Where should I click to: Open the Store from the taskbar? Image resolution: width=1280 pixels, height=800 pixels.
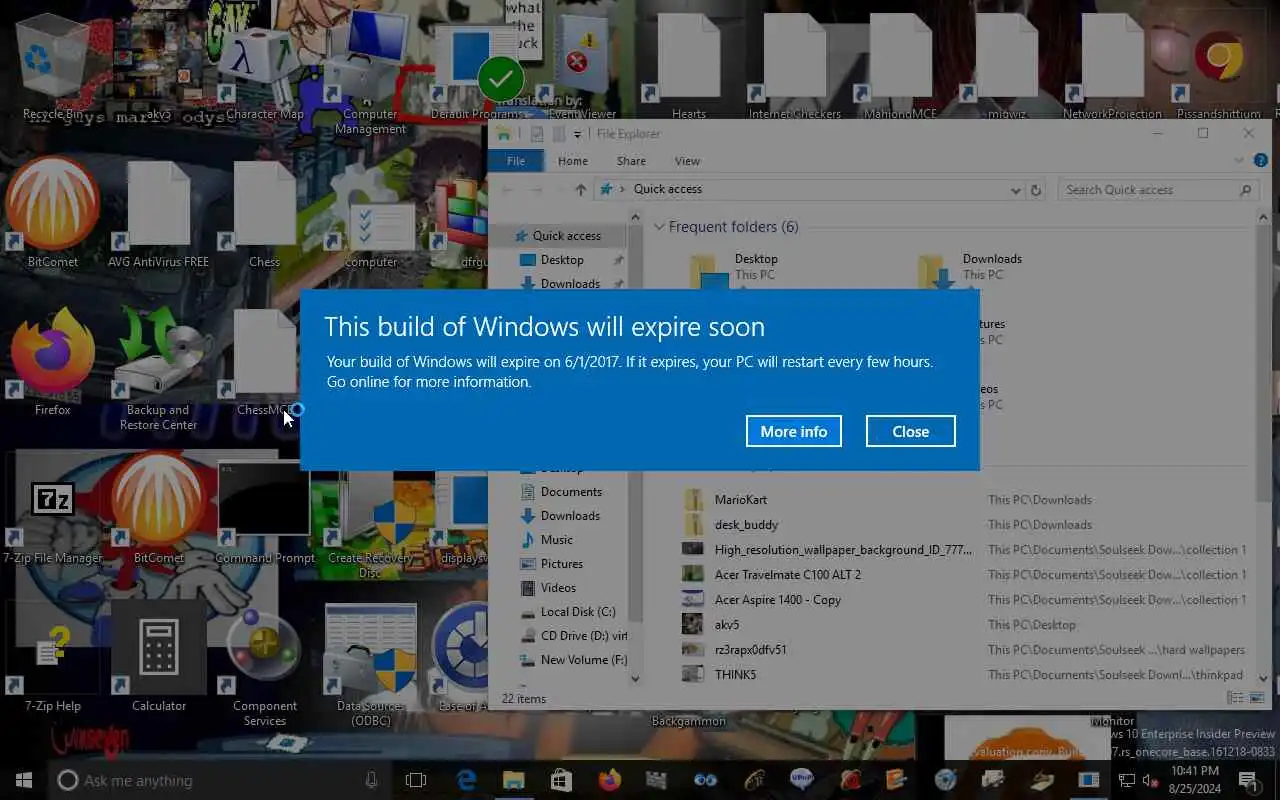point(561,780)
